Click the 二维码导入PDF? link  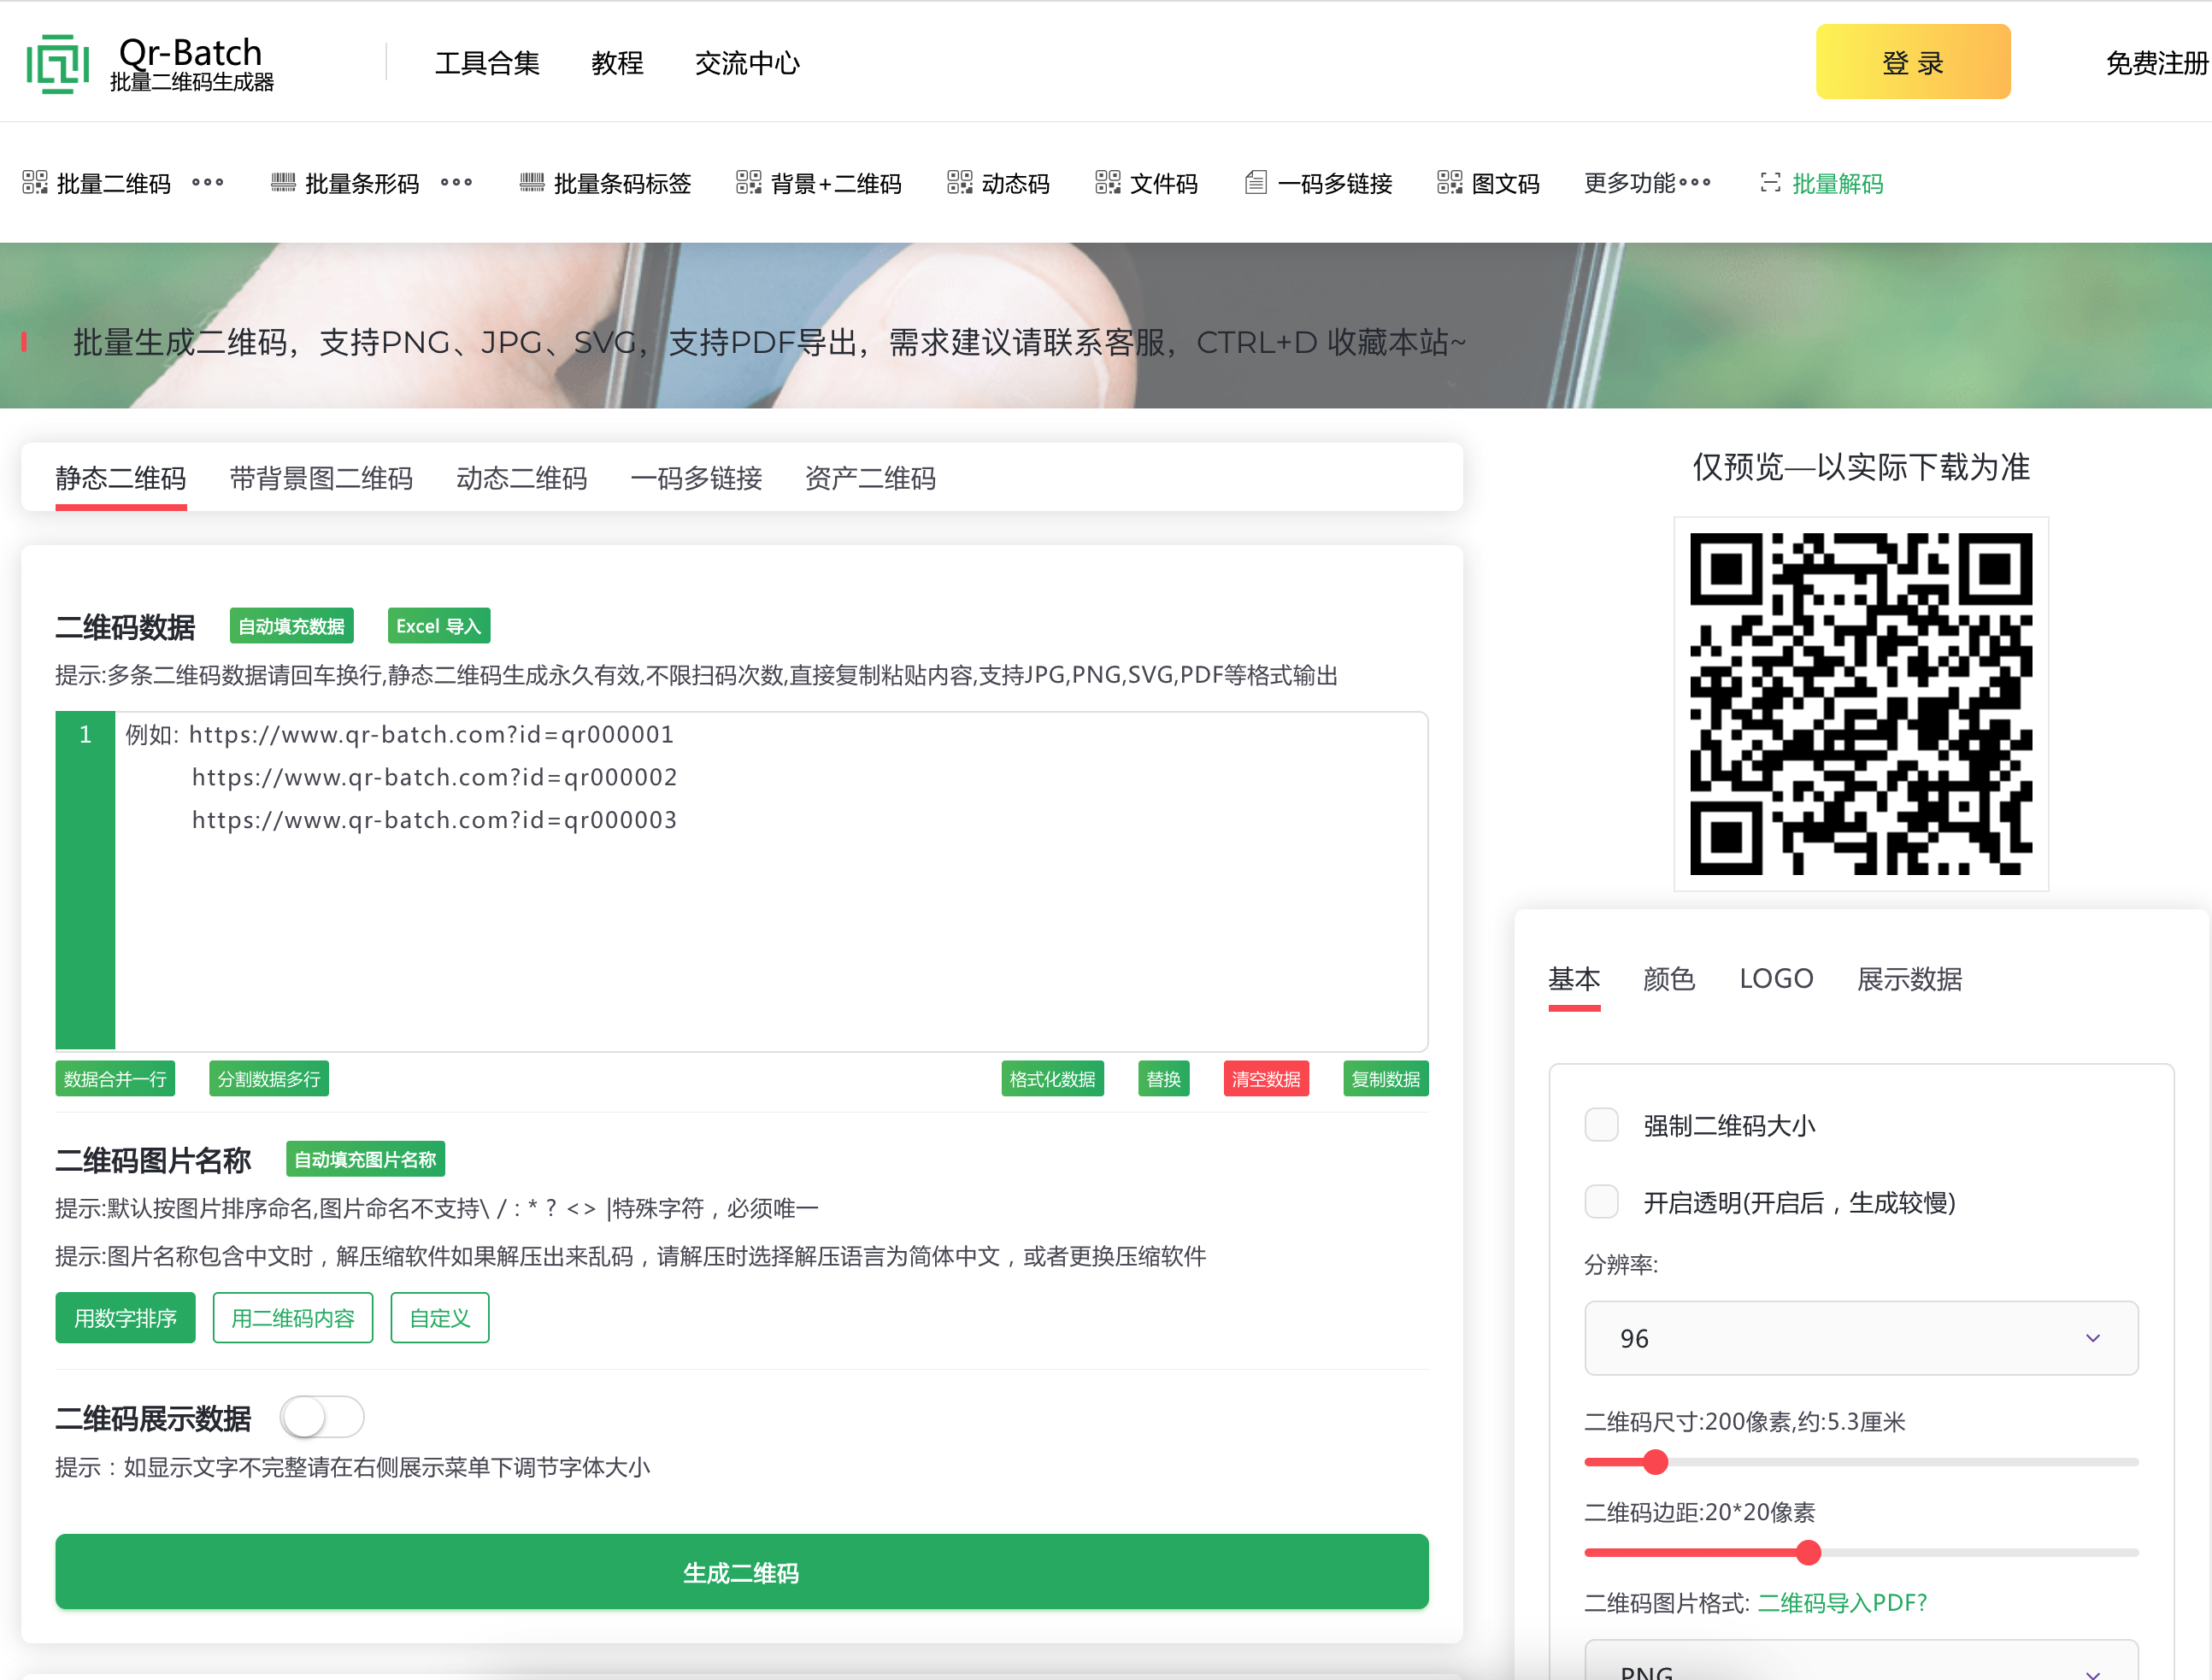click(1842, 1603)
